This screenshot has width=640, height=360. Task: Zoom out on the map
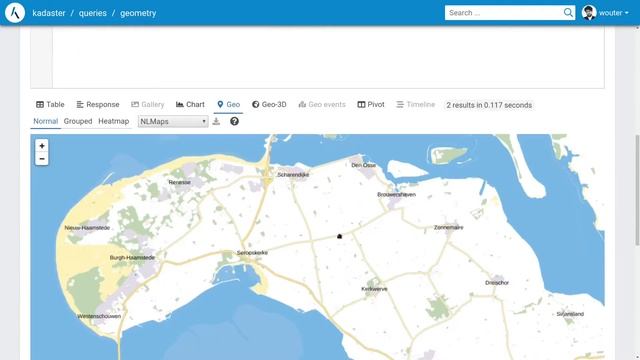tap(42, 159)
